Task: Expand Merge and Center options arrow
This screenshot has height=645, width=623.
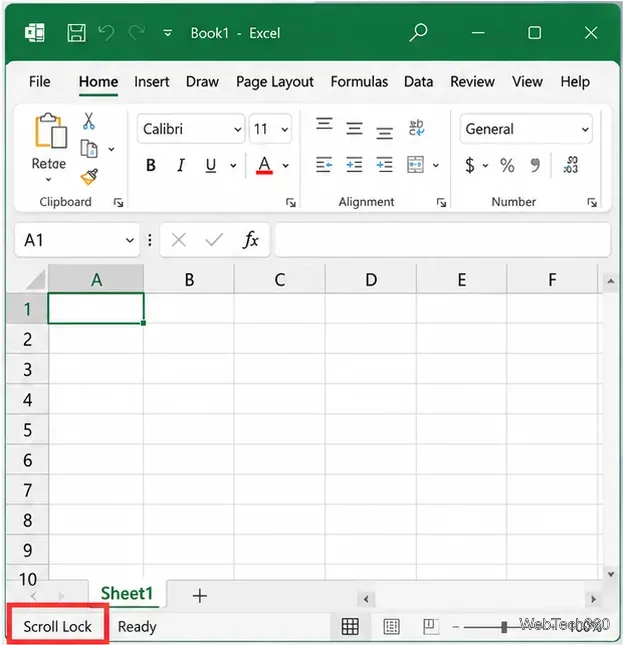Action: (436, 166)
